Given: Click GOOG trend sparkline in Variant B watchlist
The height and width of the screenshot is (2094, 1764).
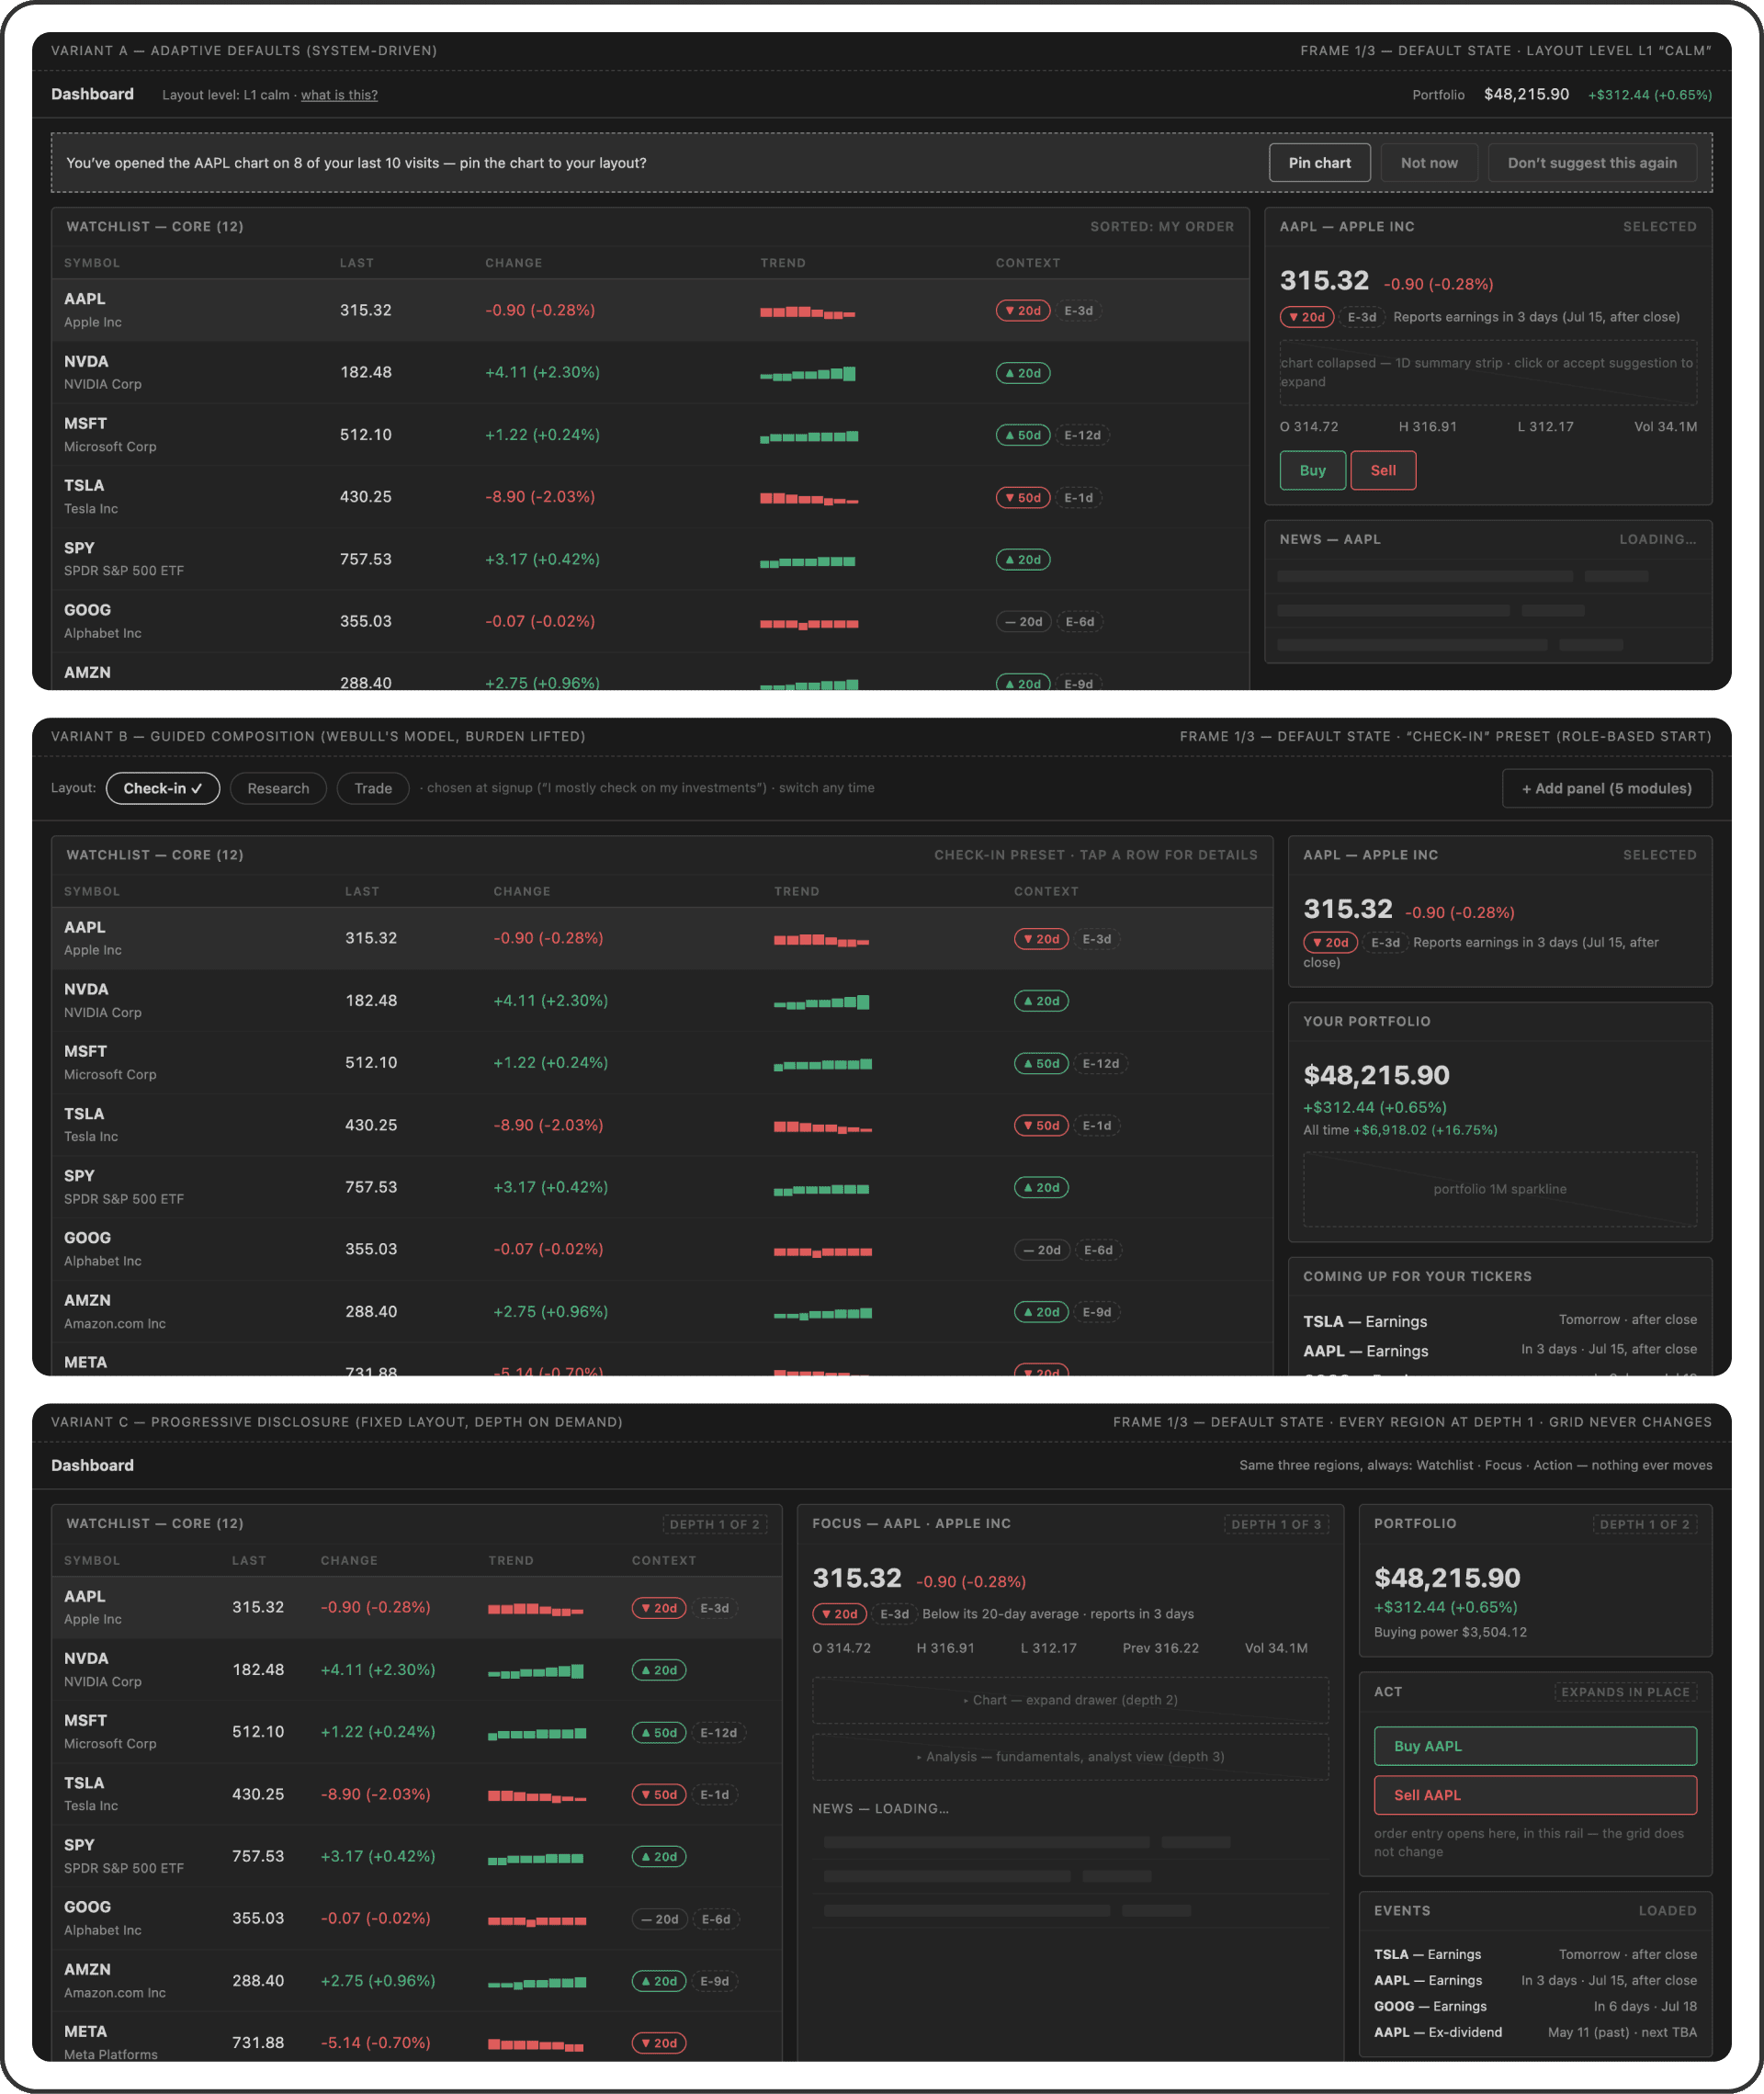Looking at the screenshot, I should click(x=823, y=1251).
